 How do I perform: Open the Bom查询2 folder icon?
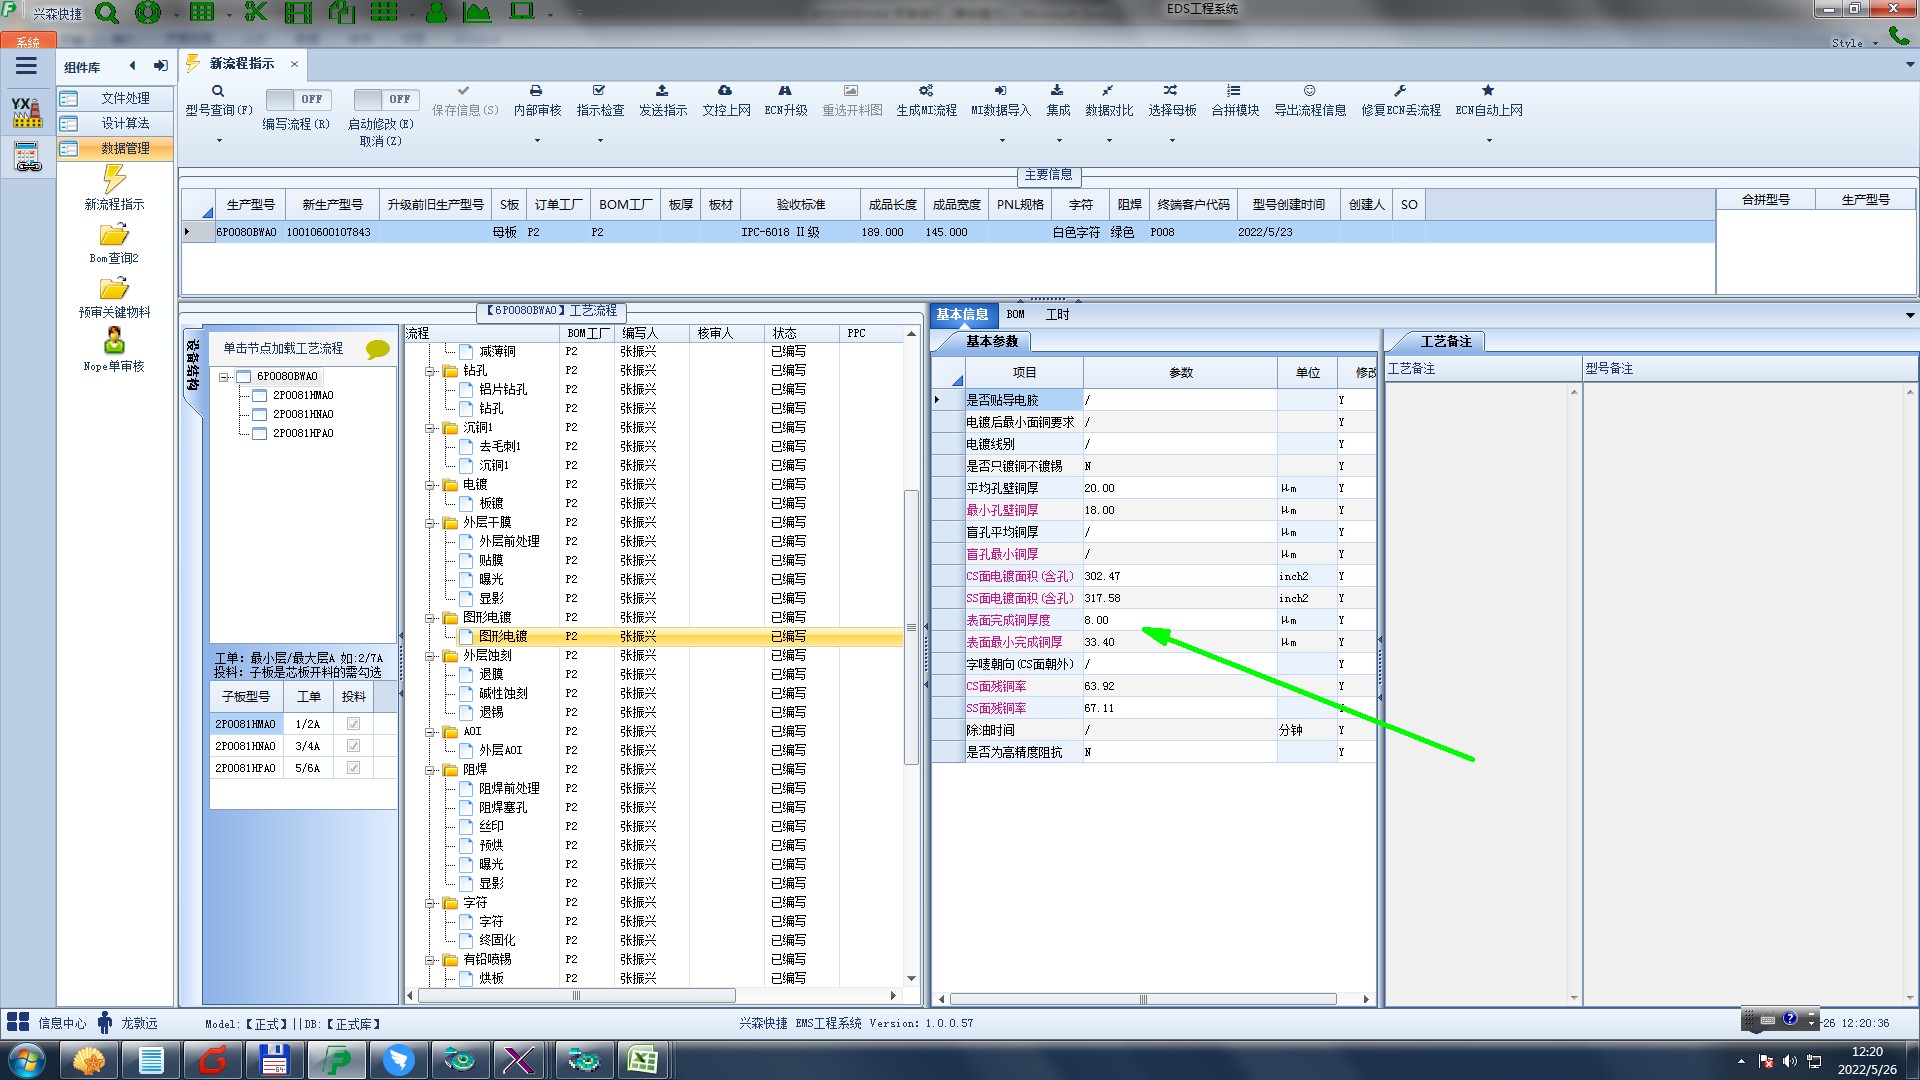[114, 235]
